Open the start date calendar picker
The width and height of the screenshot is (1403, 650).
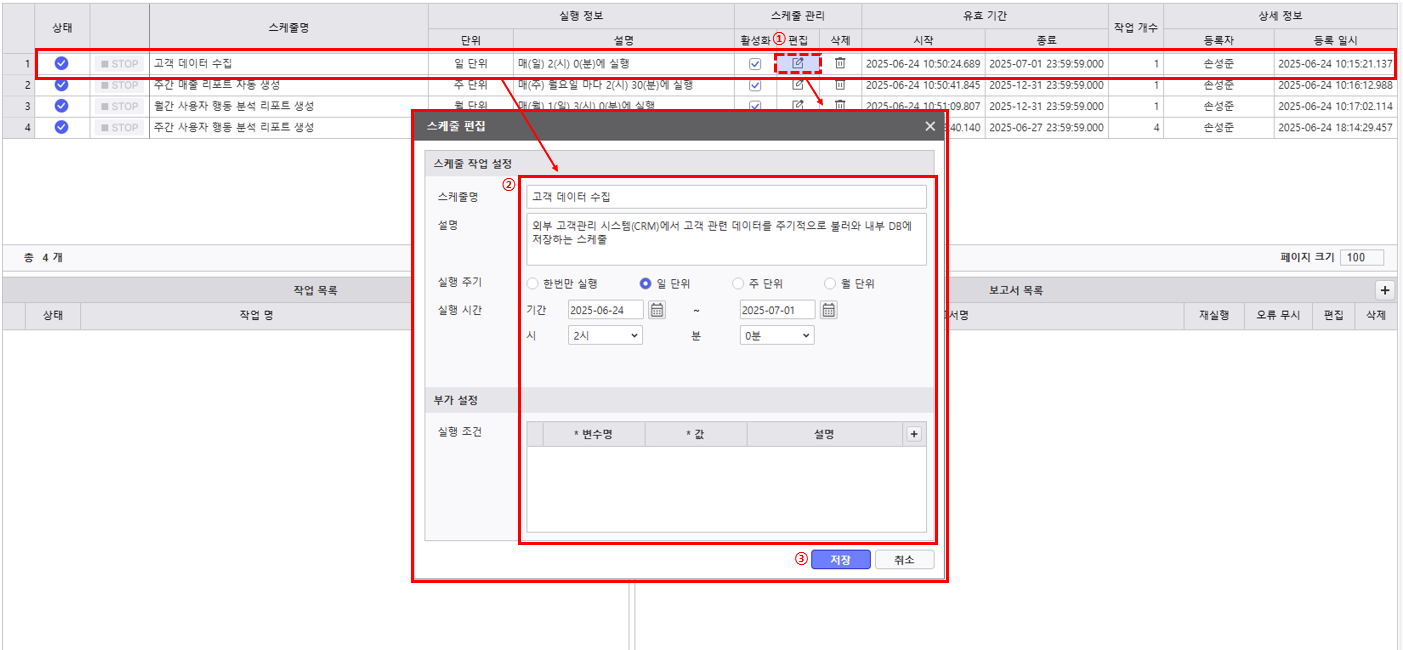(657, 310)
